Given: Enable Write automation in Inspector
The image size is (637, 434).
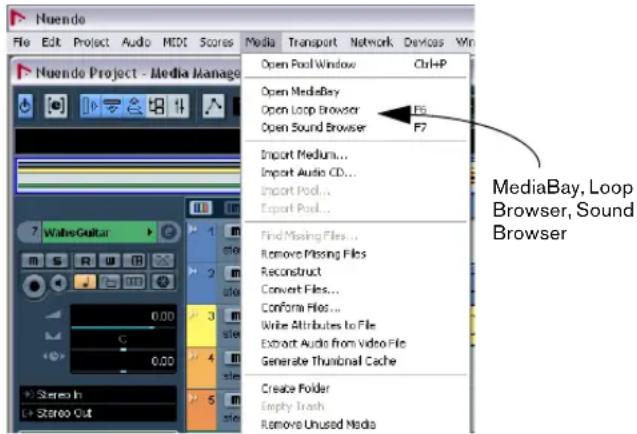Looking at the screenshot, I should 110,260.
